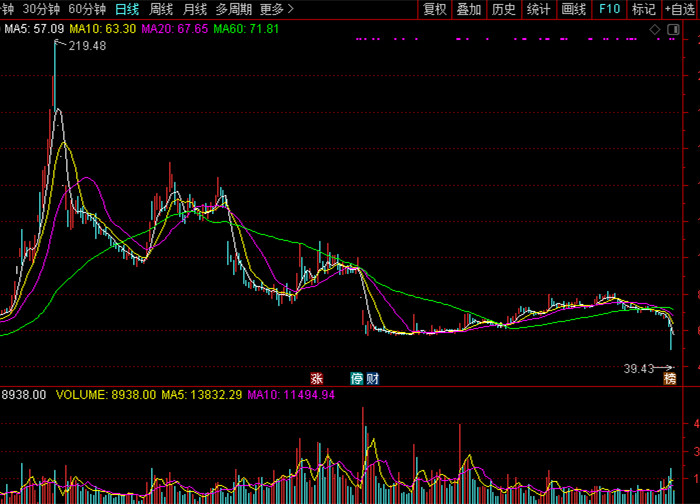Add the stock to watchlist with +自选
The width and height of the screenshot is (700, 504).
(x=680, y=9)
